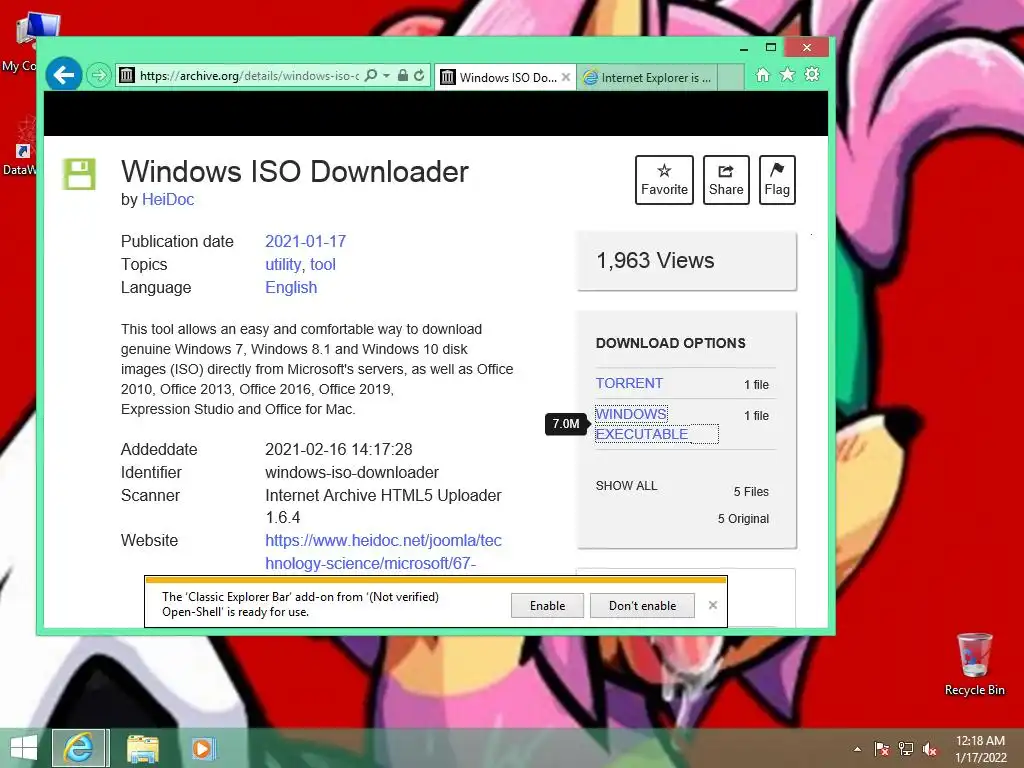
Task: Click the search magnifier in address bar
Action: 371,76
